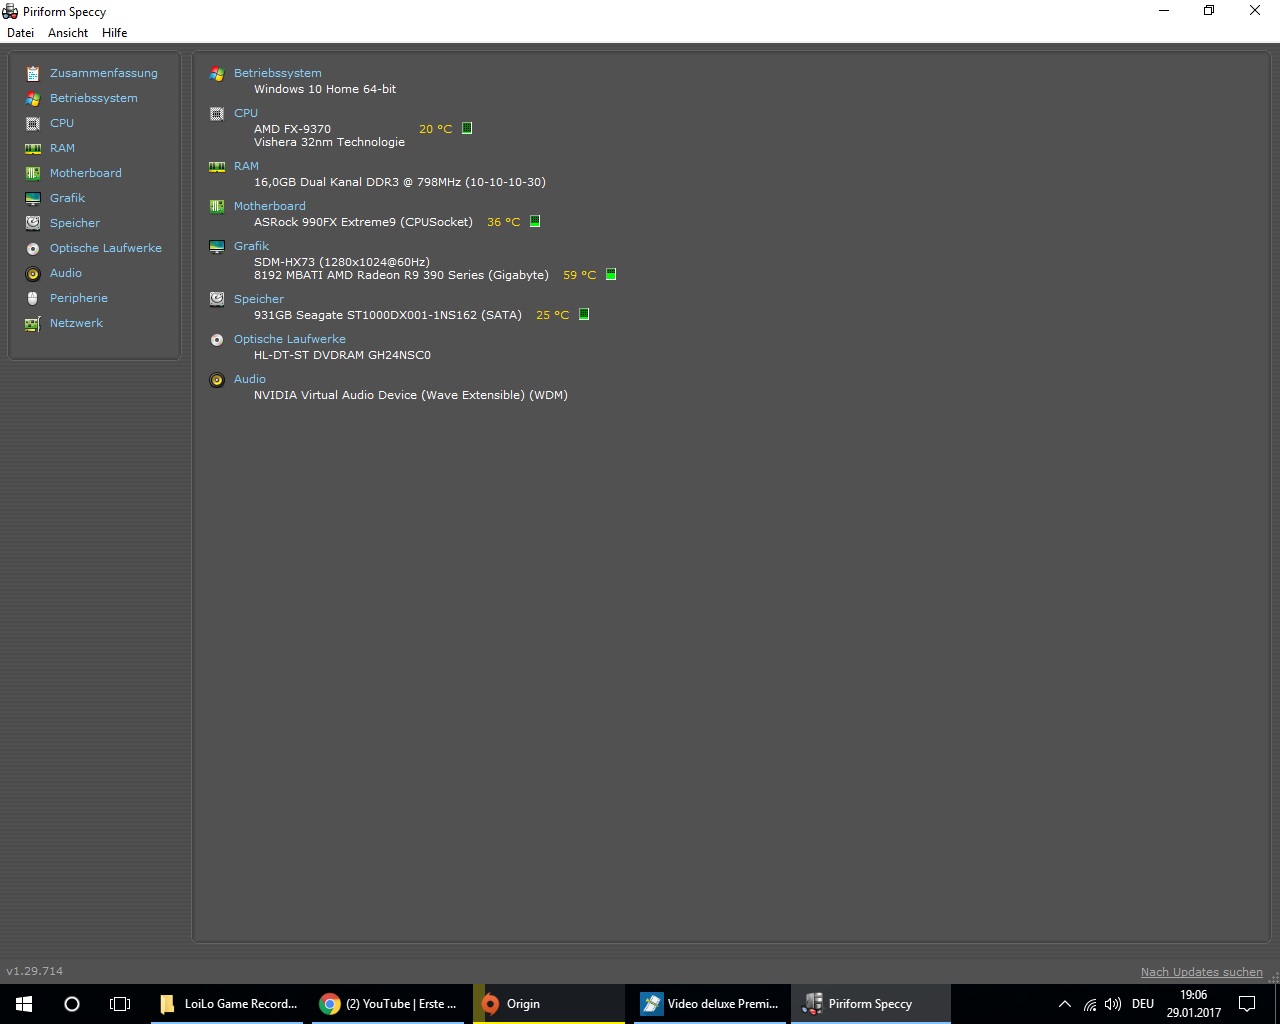Open Task View in the taskbar
The width and height of the screenshot is (1280, 1024).
coord(120,1004)
